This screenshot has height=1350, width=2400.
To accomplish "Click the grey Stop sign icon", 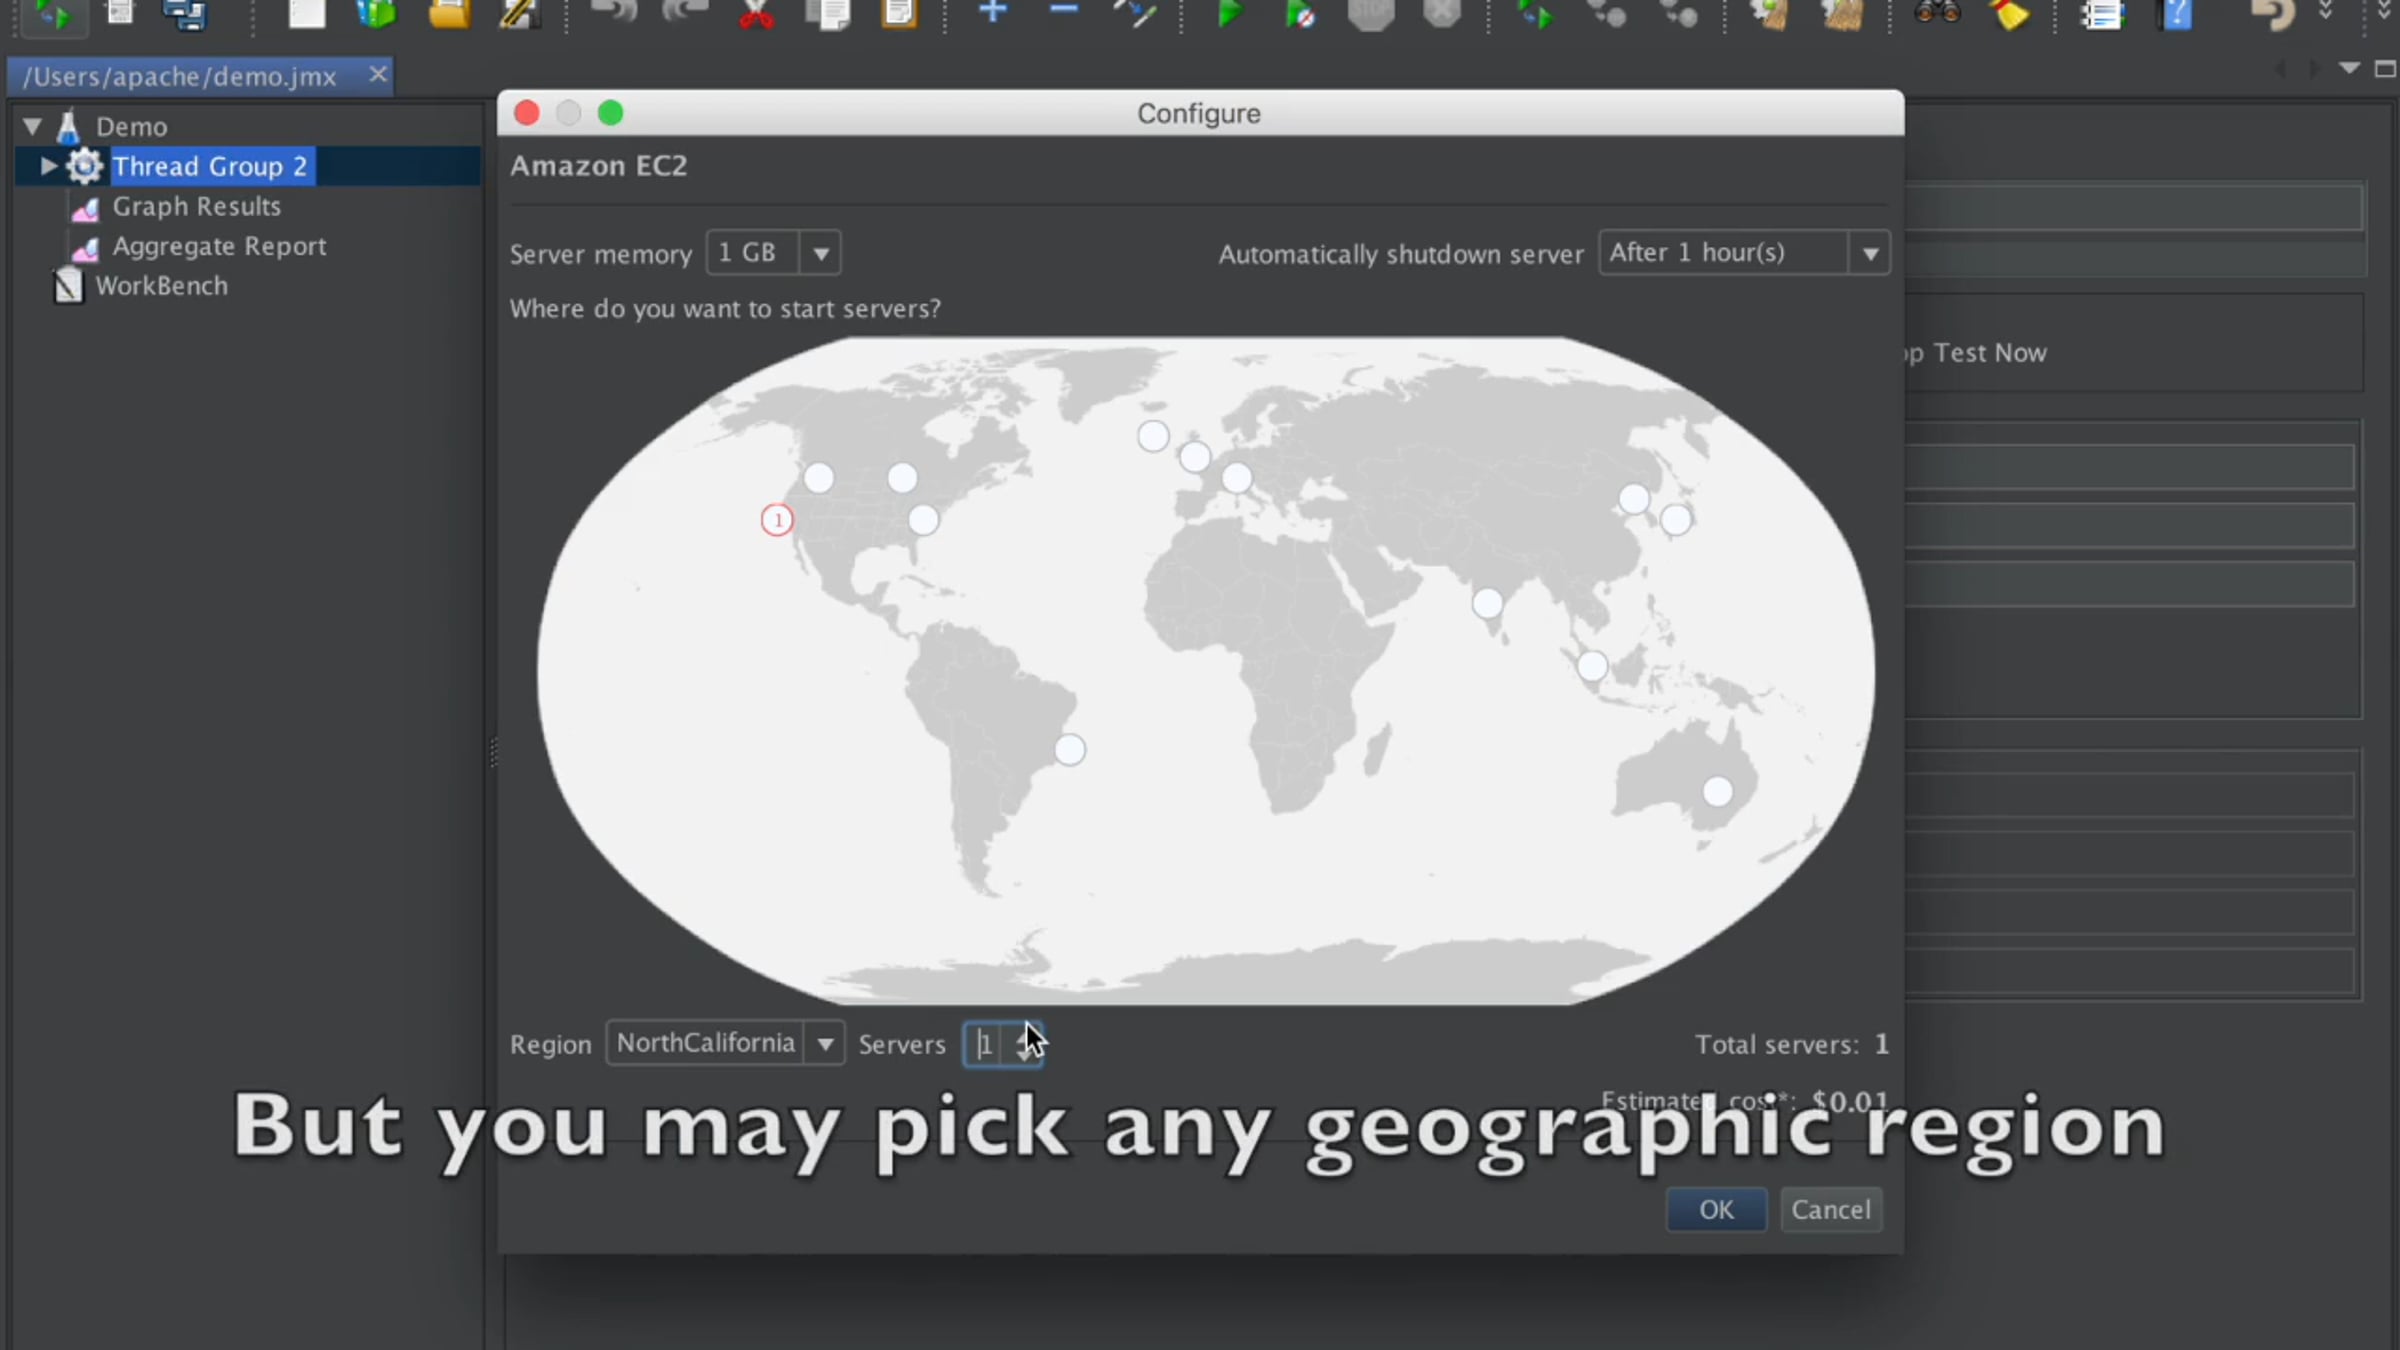I will tap(1371, 13).
